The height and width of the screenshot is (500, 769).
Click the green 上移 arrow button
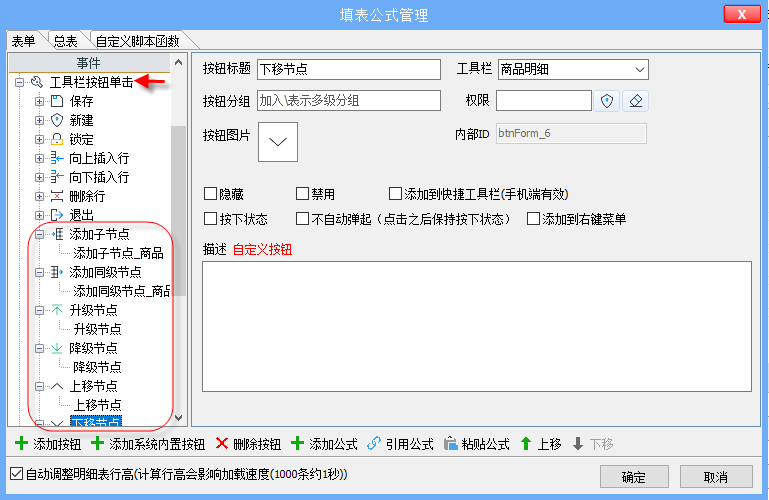click(x=540, y=444)
